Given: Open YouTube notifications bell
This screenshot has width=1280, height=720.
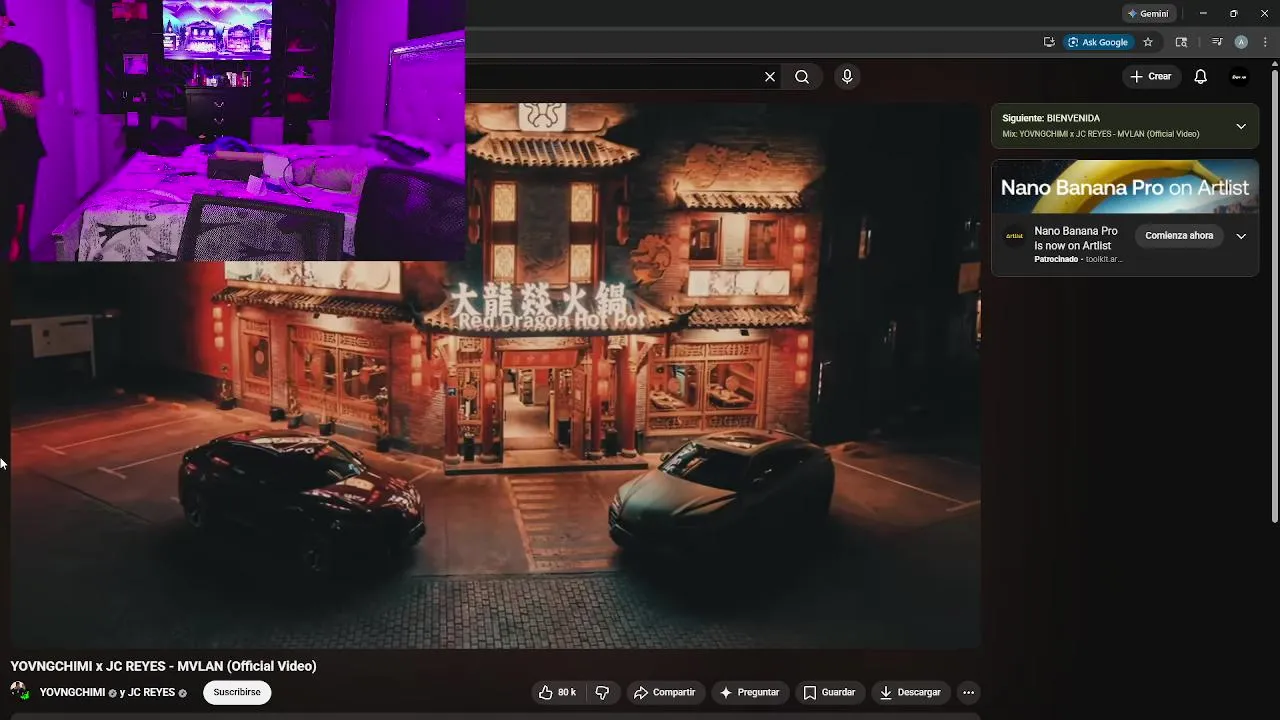Looking at the screenshot, I should [x=1201, y=77].
